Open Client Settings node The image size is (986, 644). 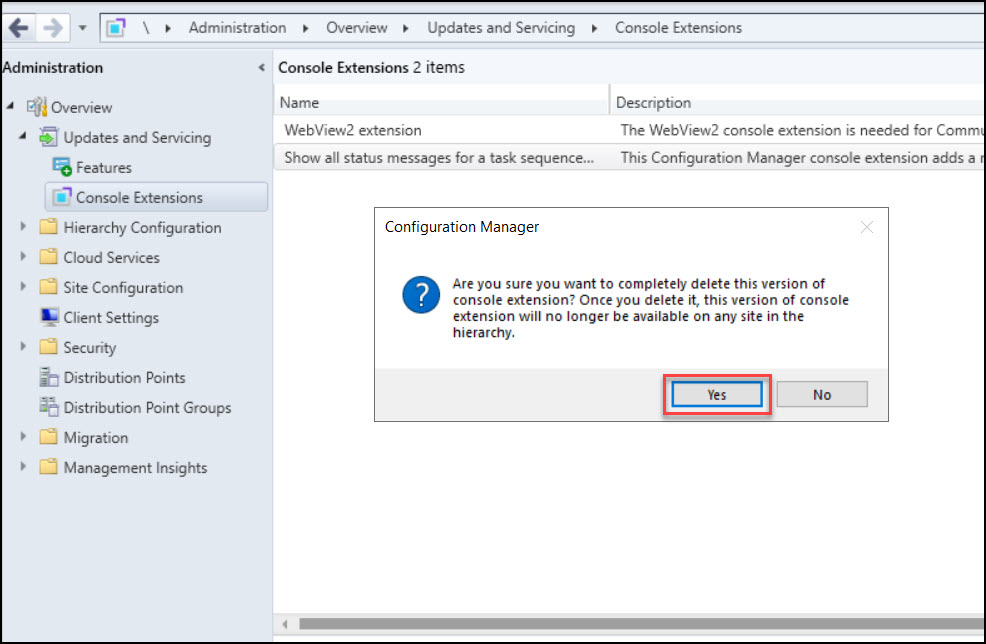(111, 318)
